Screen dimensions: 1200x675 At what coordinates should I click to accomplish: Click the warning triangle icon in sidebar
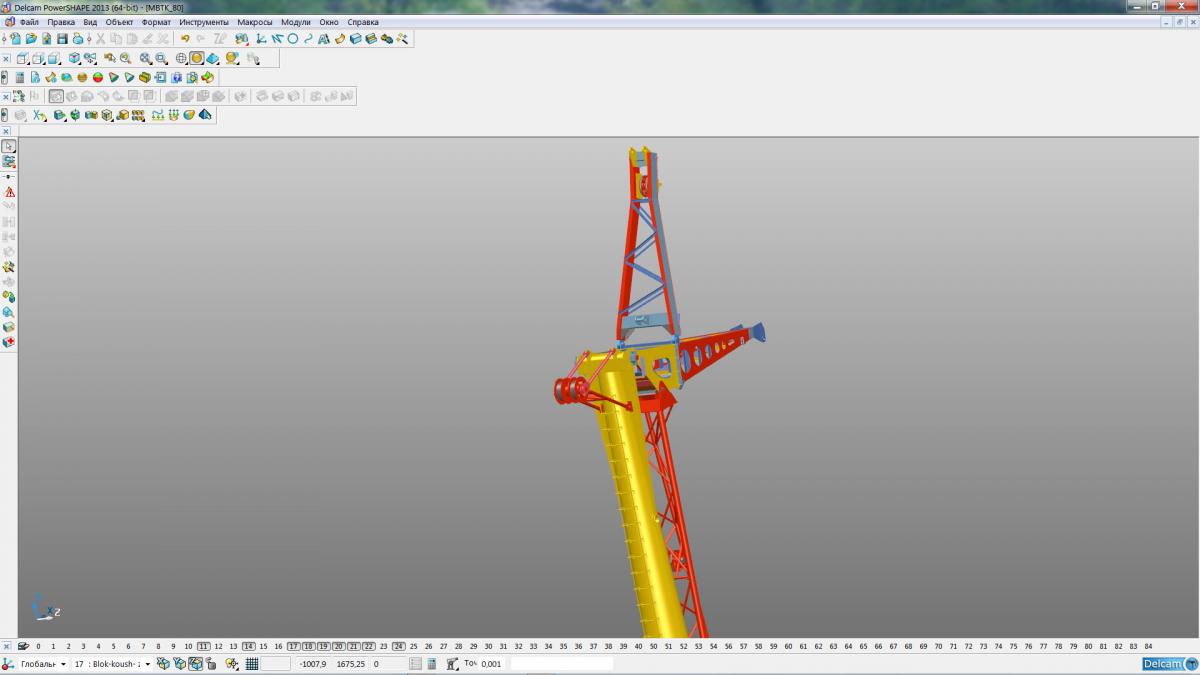(x=9, y=191)
